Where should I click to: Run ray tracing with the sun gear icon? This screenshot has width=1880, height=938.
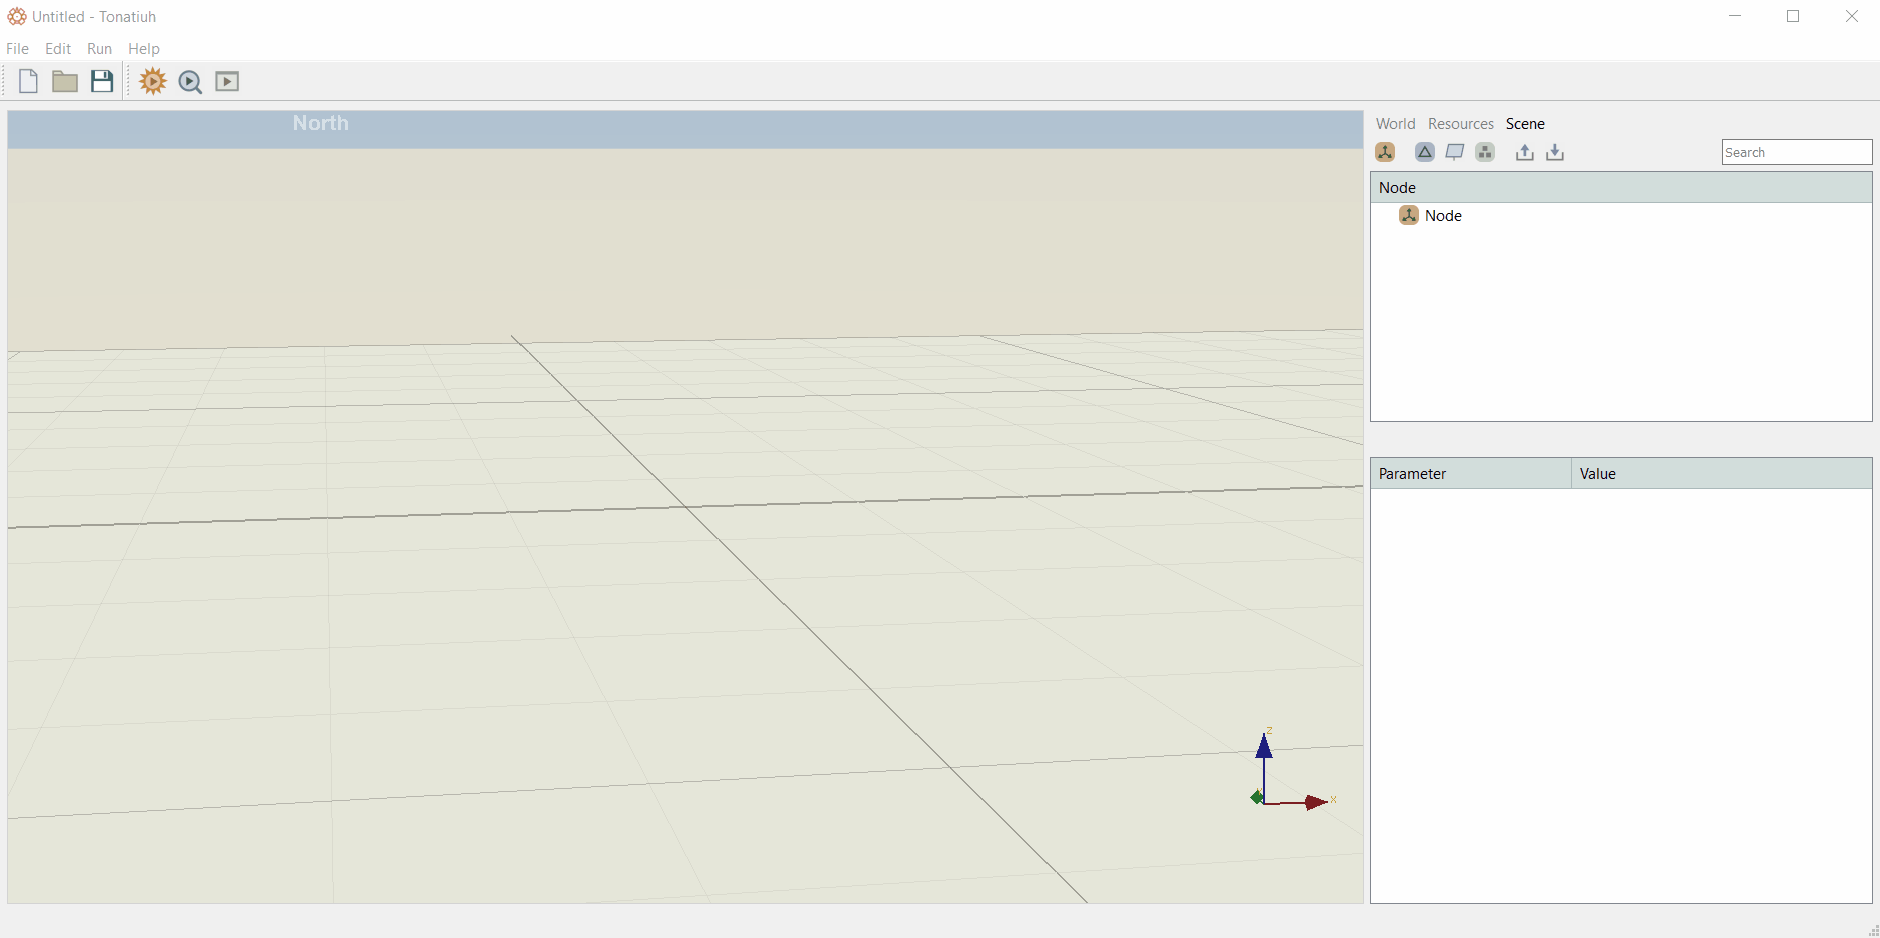[x=153, y=81]
